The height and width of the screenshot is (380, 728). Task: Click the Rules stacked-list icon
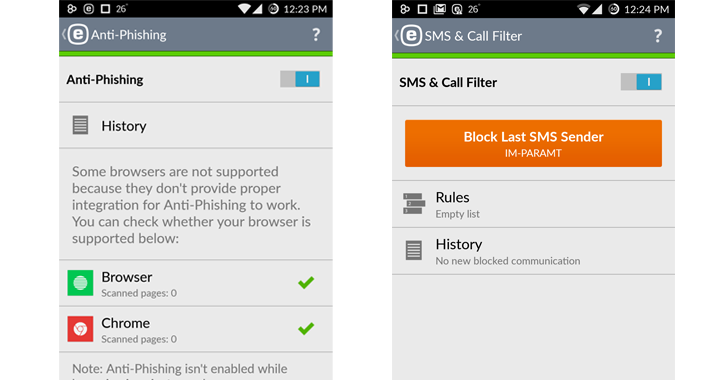click(x=414, y=204)
